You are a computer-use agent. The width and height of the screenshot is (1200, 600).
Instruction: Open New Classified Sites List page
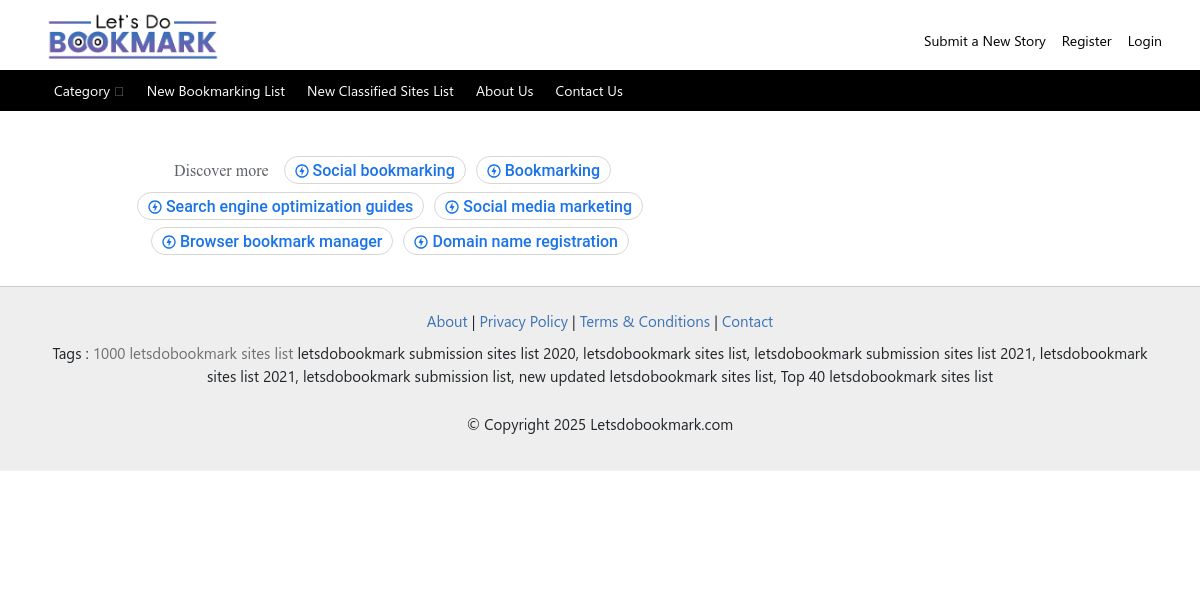(380, 91)
